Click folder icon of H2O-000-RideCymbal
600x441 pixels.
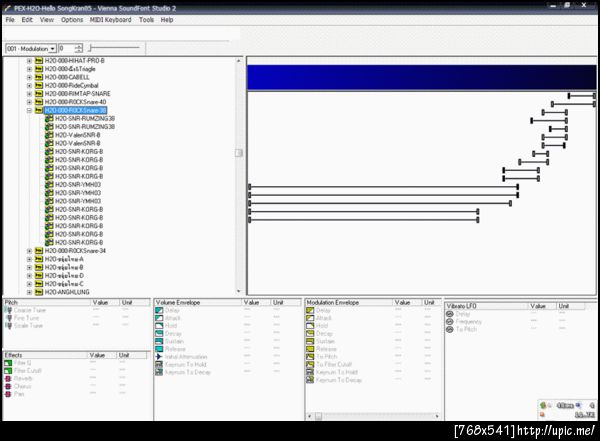(x=39, y=85)
